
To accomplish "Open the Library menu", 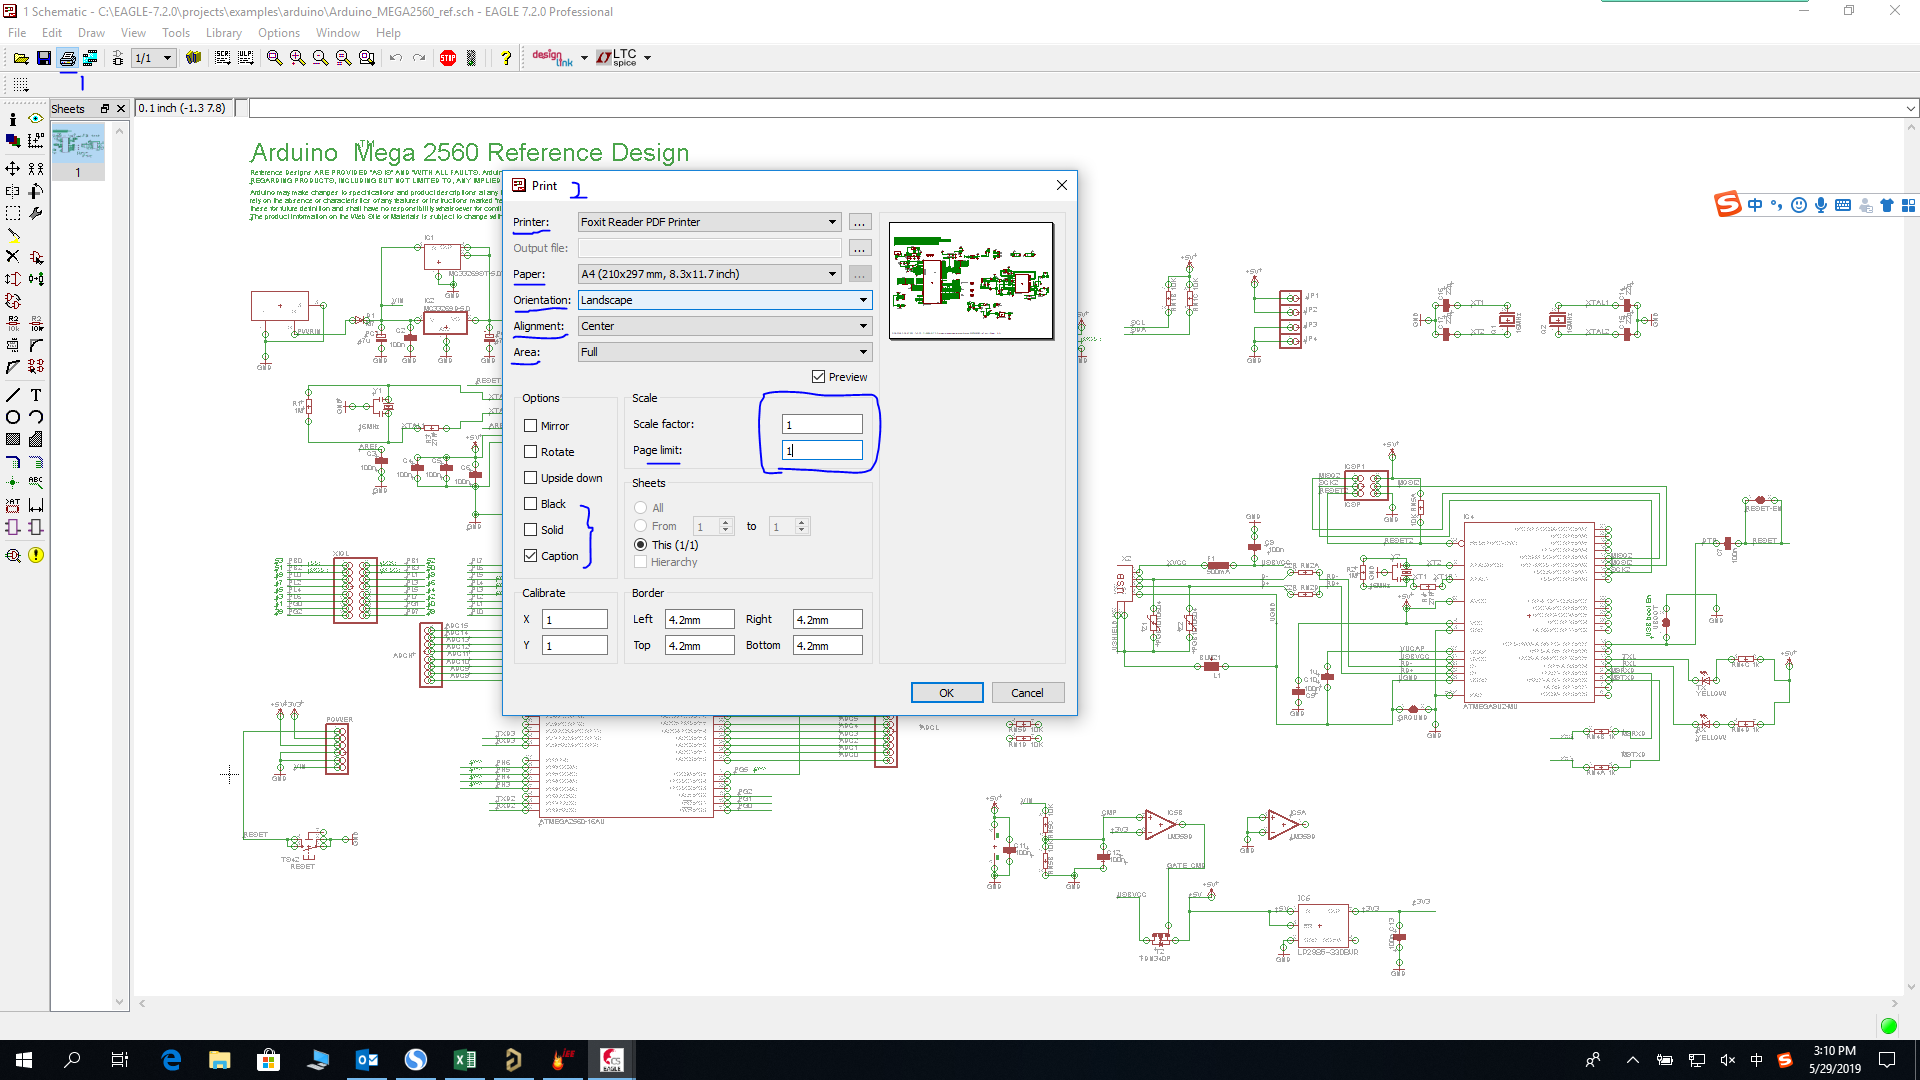I will [x=224, y=33].
